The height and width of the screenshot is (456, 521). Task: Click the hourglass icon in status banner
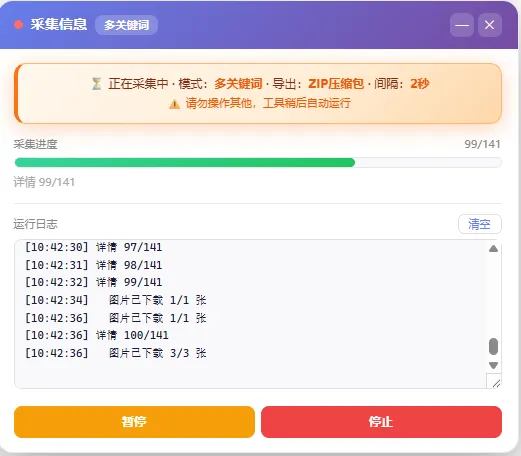(96, 84)
